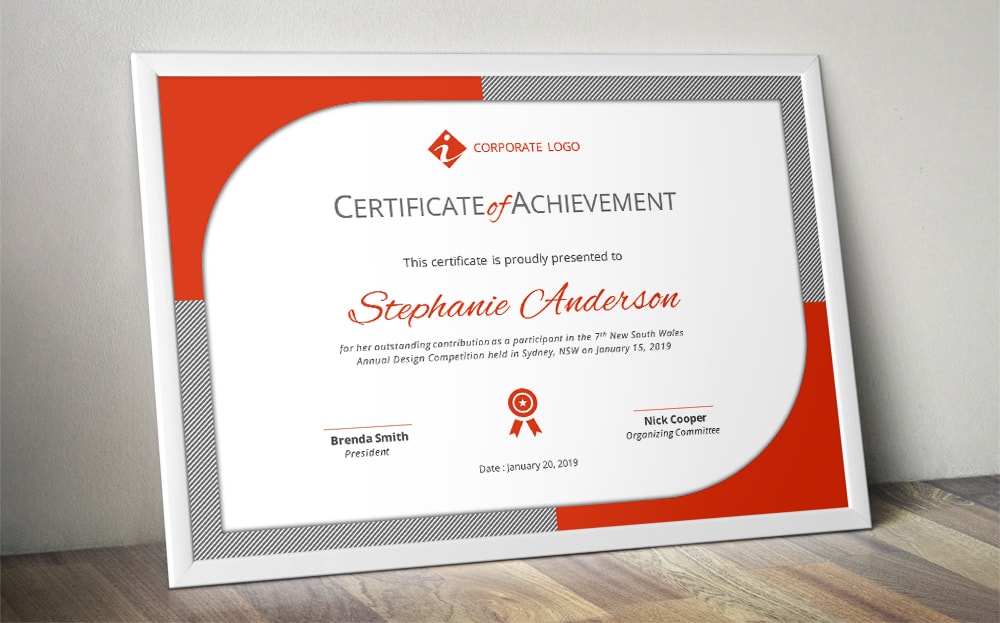Click the word "Achievement" in the title
The image size is (1000, 623).
[x=595, y=202]
